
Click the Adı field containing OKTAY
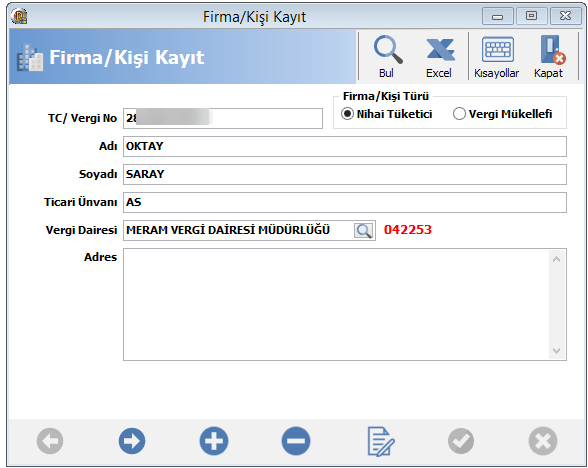[x=345, y=146]
